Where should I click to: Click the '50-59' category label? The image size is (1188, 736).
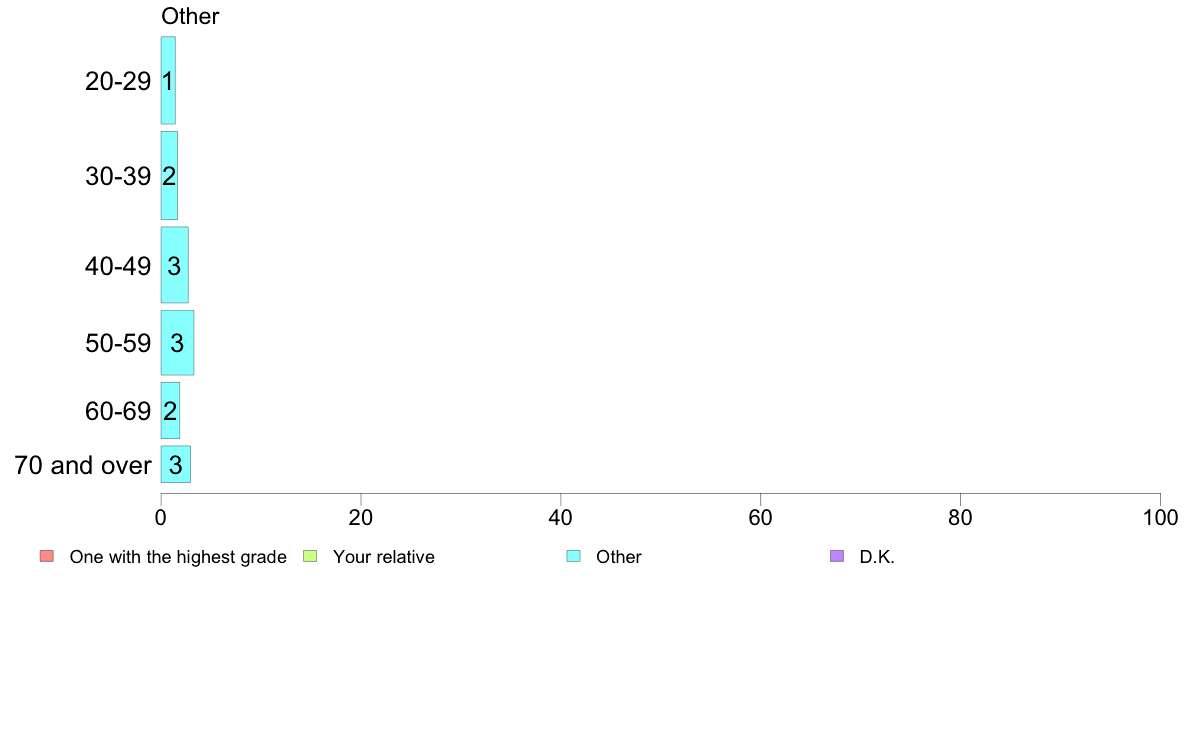pos(118,343)
